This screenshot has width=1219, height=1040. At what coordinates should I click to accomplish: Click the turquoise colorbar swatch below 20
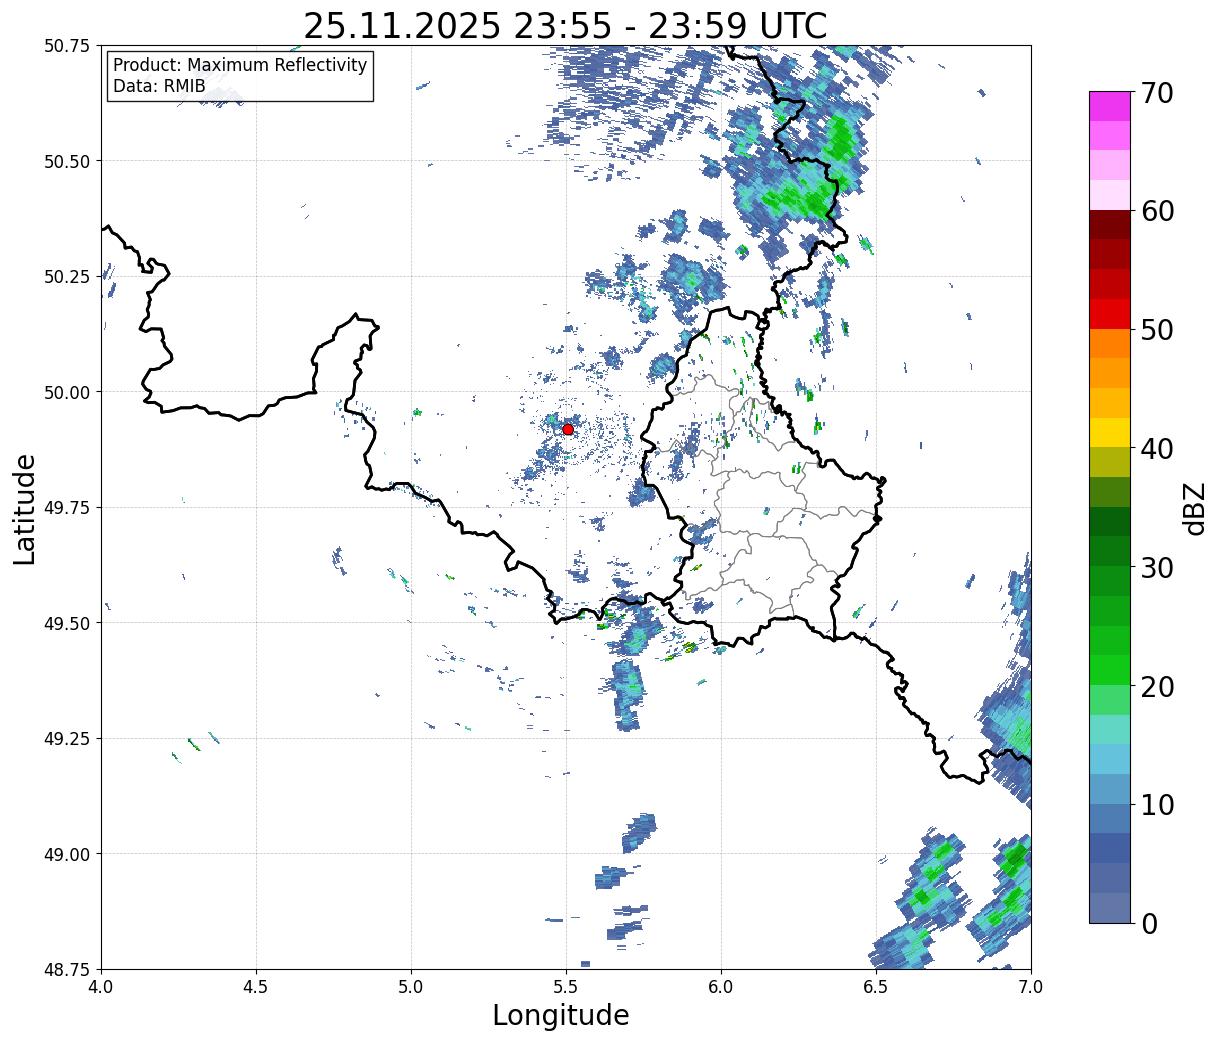point(1110,729)
